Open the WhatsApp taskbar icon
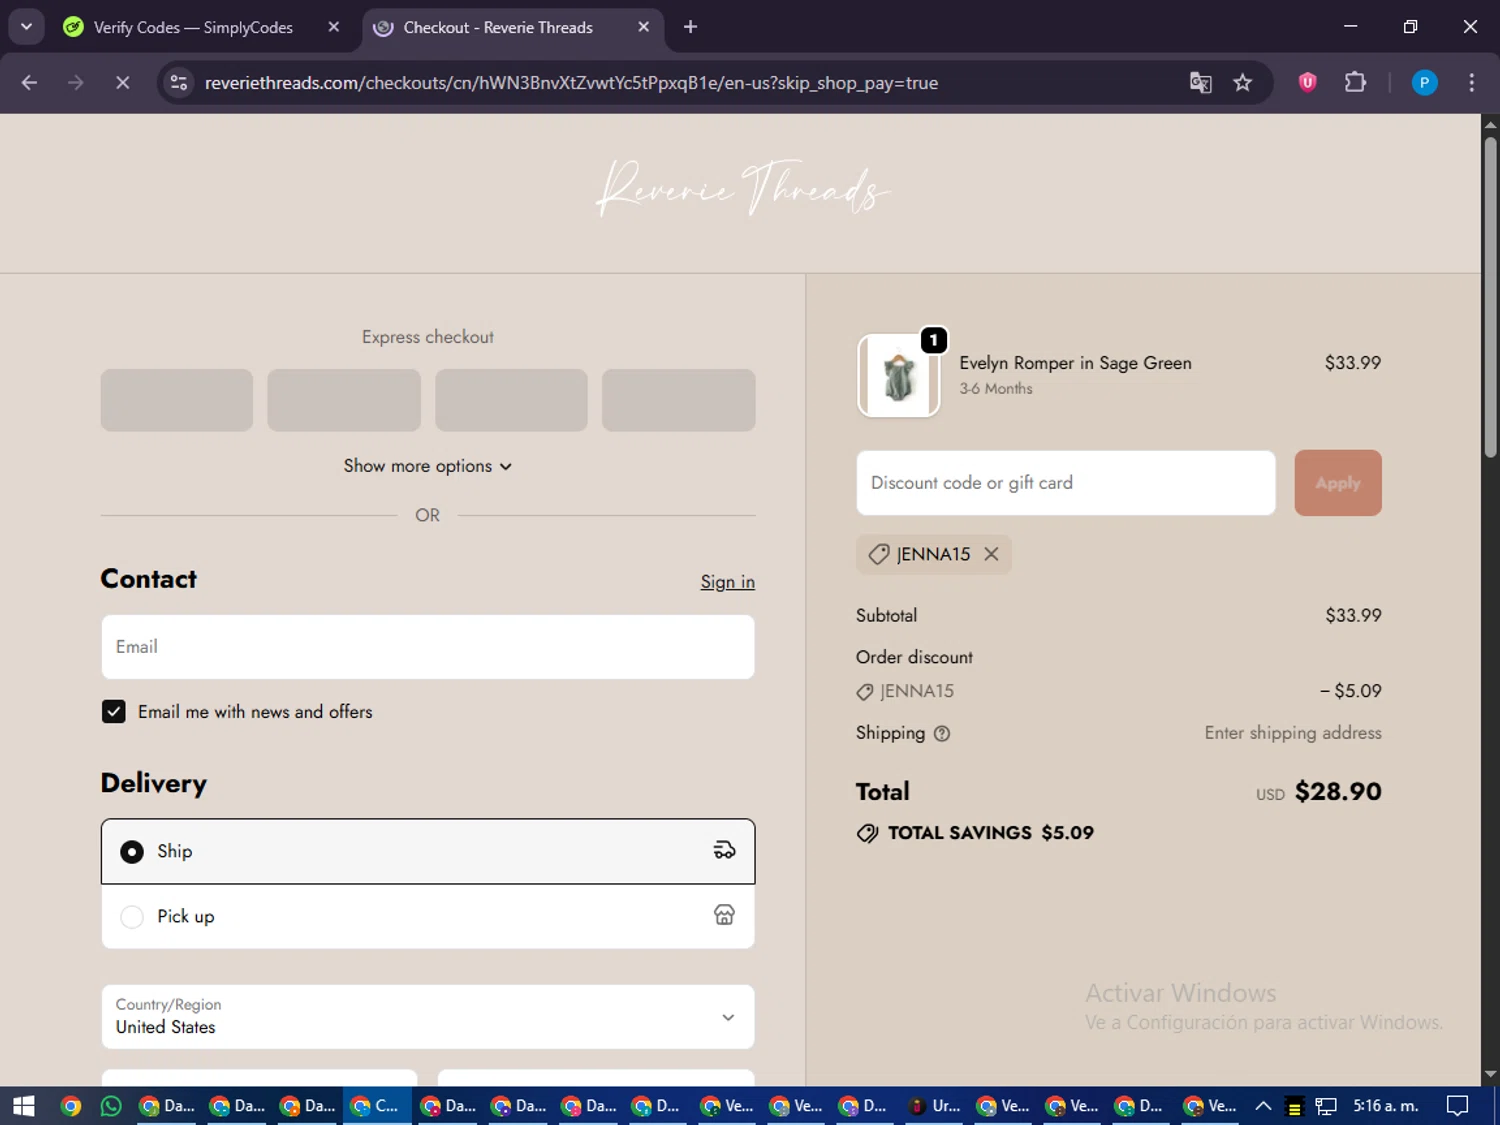This screenshot has height=1125, width=1500. click(x=111, y=1106)
